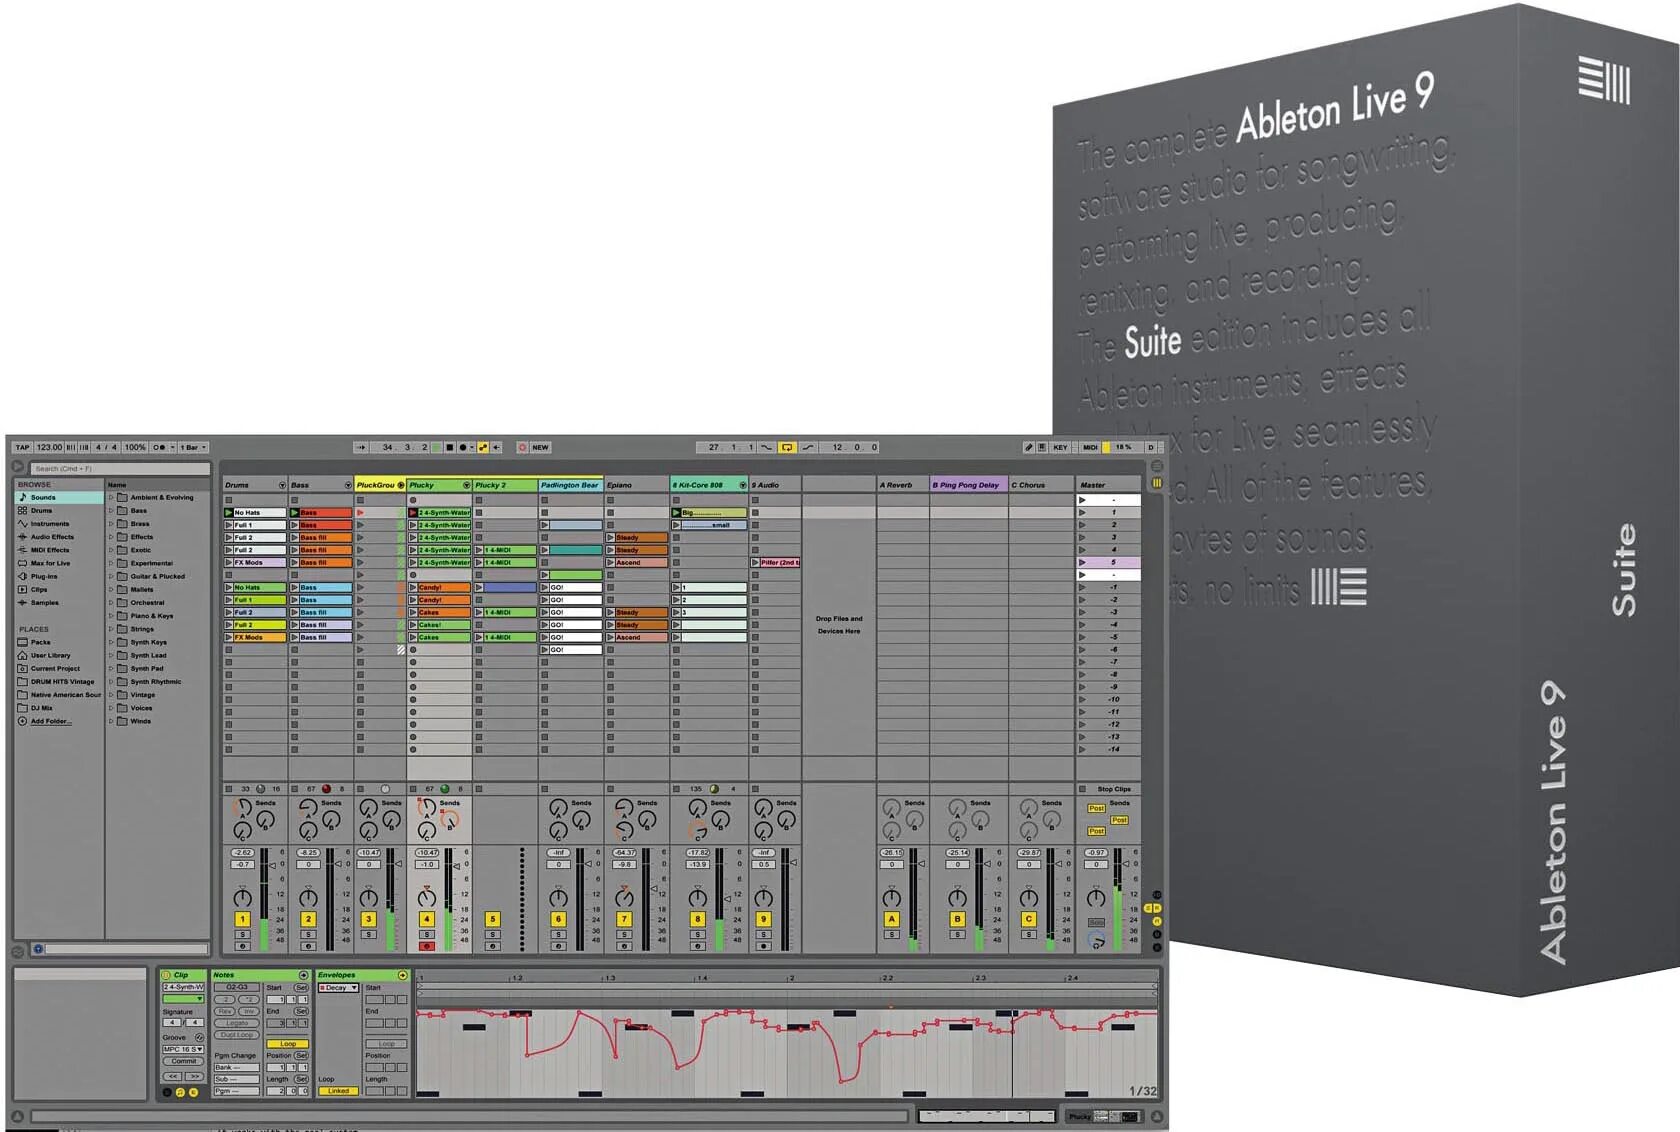Open the Decay envelope chooser

point(338,988)
